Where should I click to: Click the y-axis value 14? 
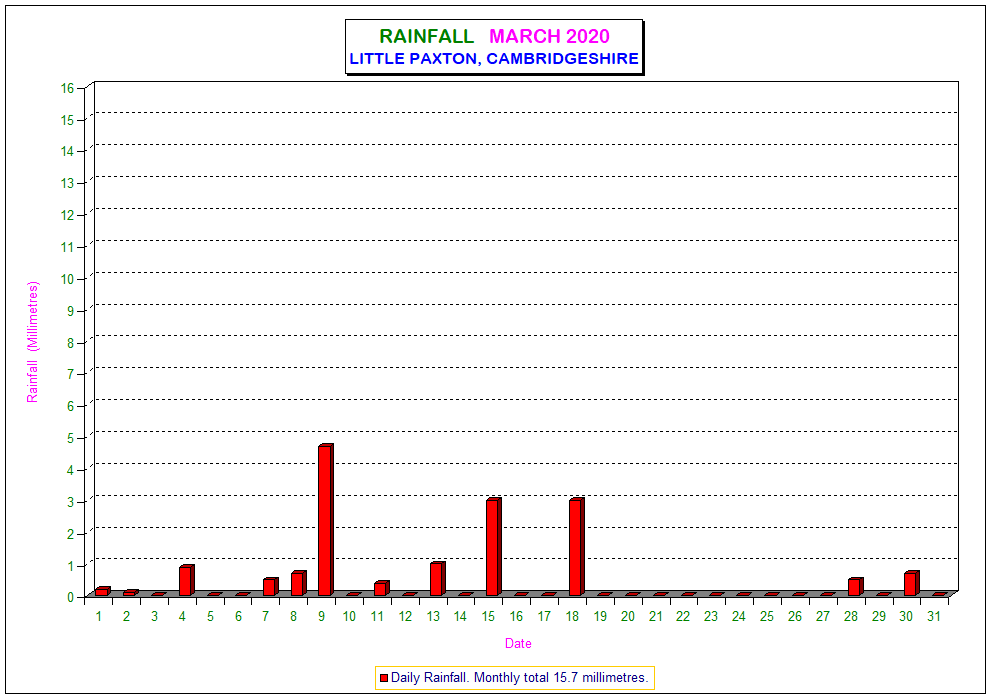tap(67, 151)
